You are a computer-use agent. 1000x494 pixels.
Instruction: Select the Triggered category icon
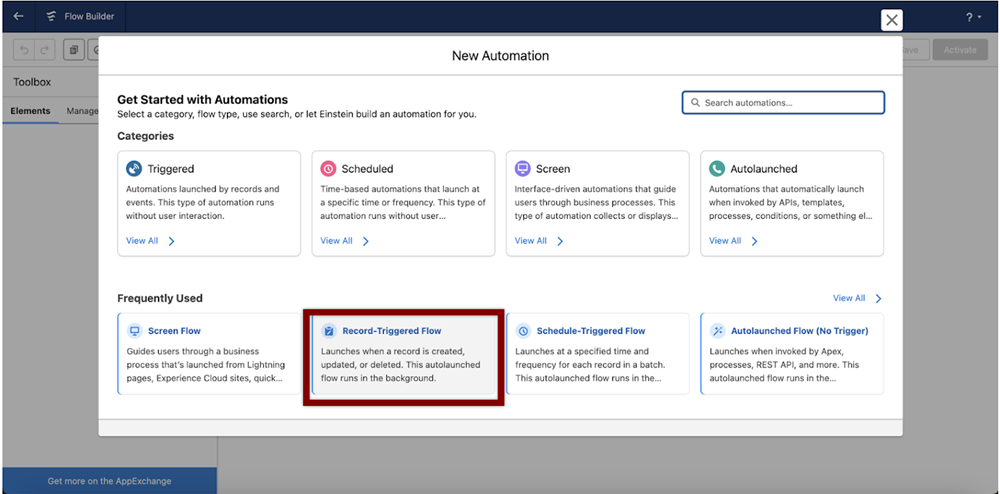tap(134, 169)
